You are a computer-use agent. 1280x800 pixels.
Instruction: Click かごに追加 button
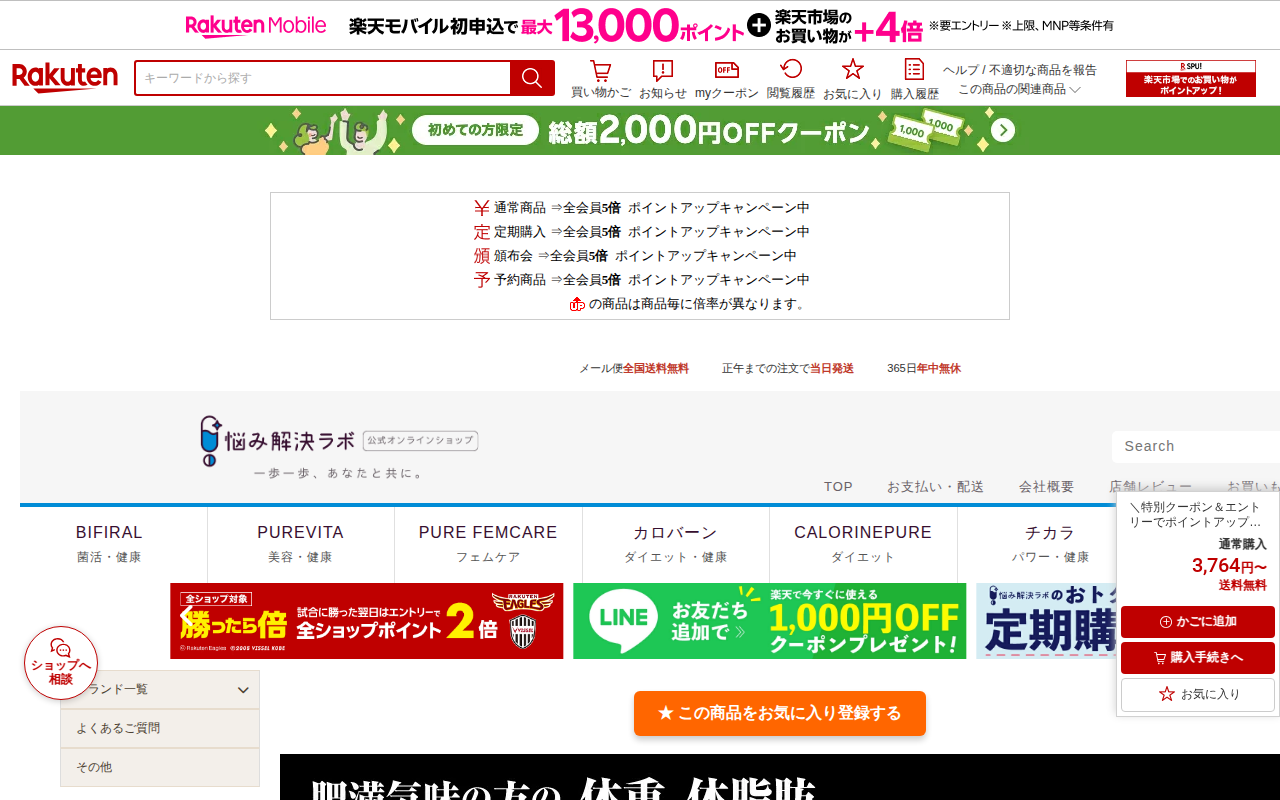1198,622
